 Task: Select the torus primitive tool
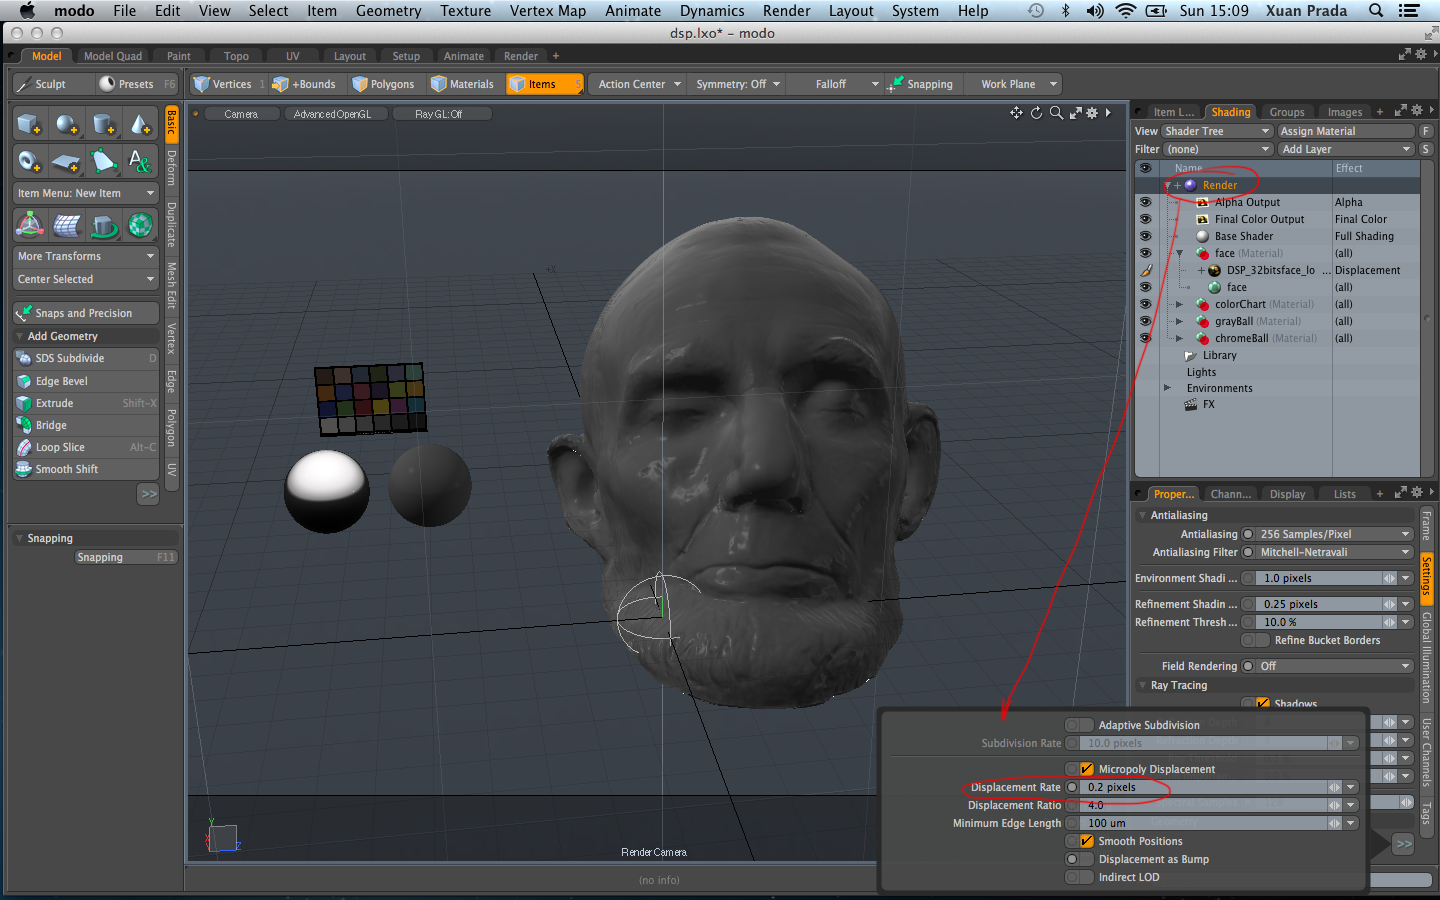coord(29,161)
